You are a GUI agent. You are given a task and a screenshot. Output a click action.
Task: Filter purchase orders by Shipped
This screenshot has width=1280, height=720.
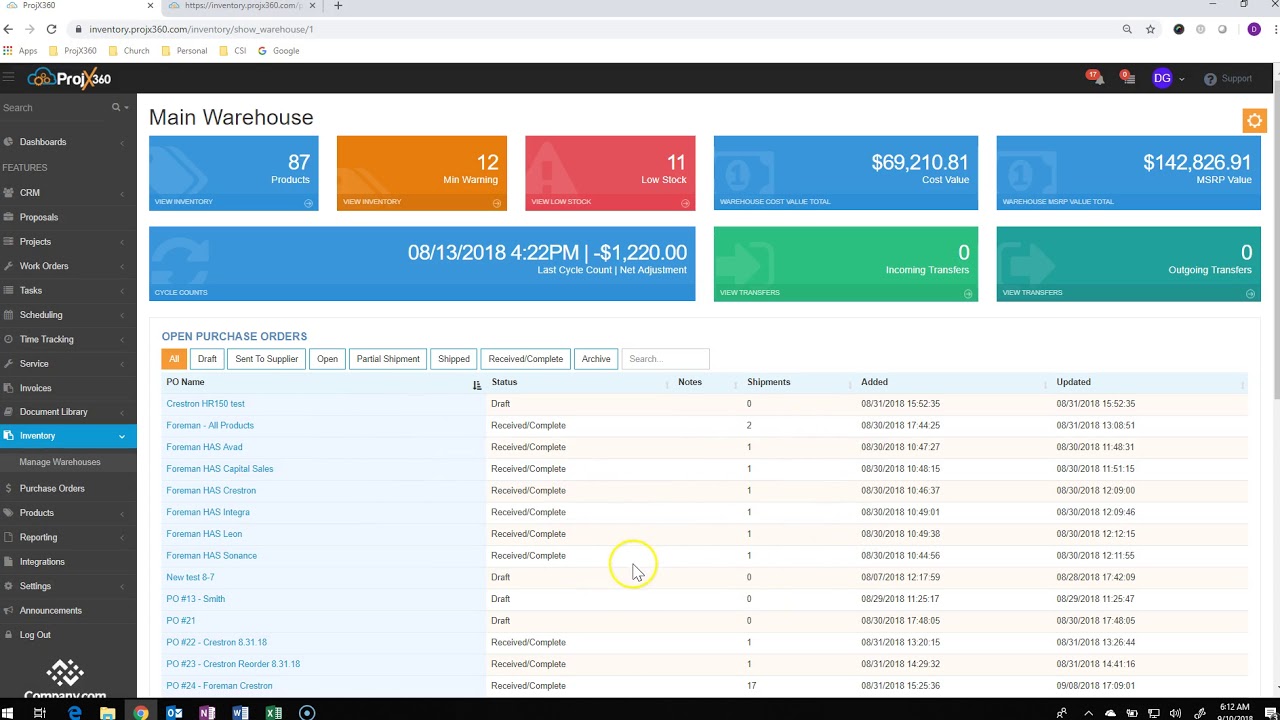pos(454,359)
